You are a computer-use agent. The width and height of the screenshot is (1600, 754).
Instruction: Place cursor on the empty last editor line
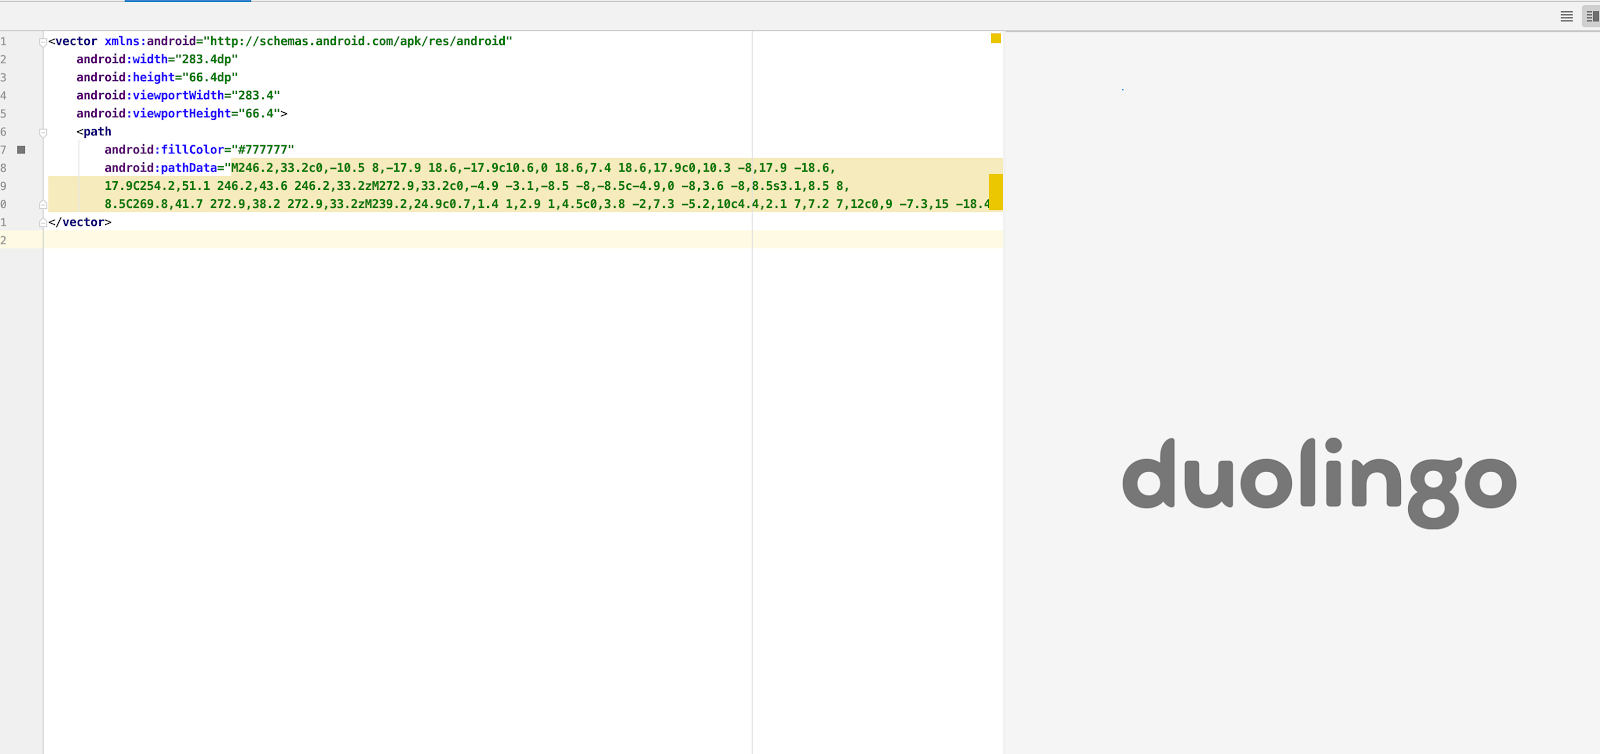[x=523, y=240]
